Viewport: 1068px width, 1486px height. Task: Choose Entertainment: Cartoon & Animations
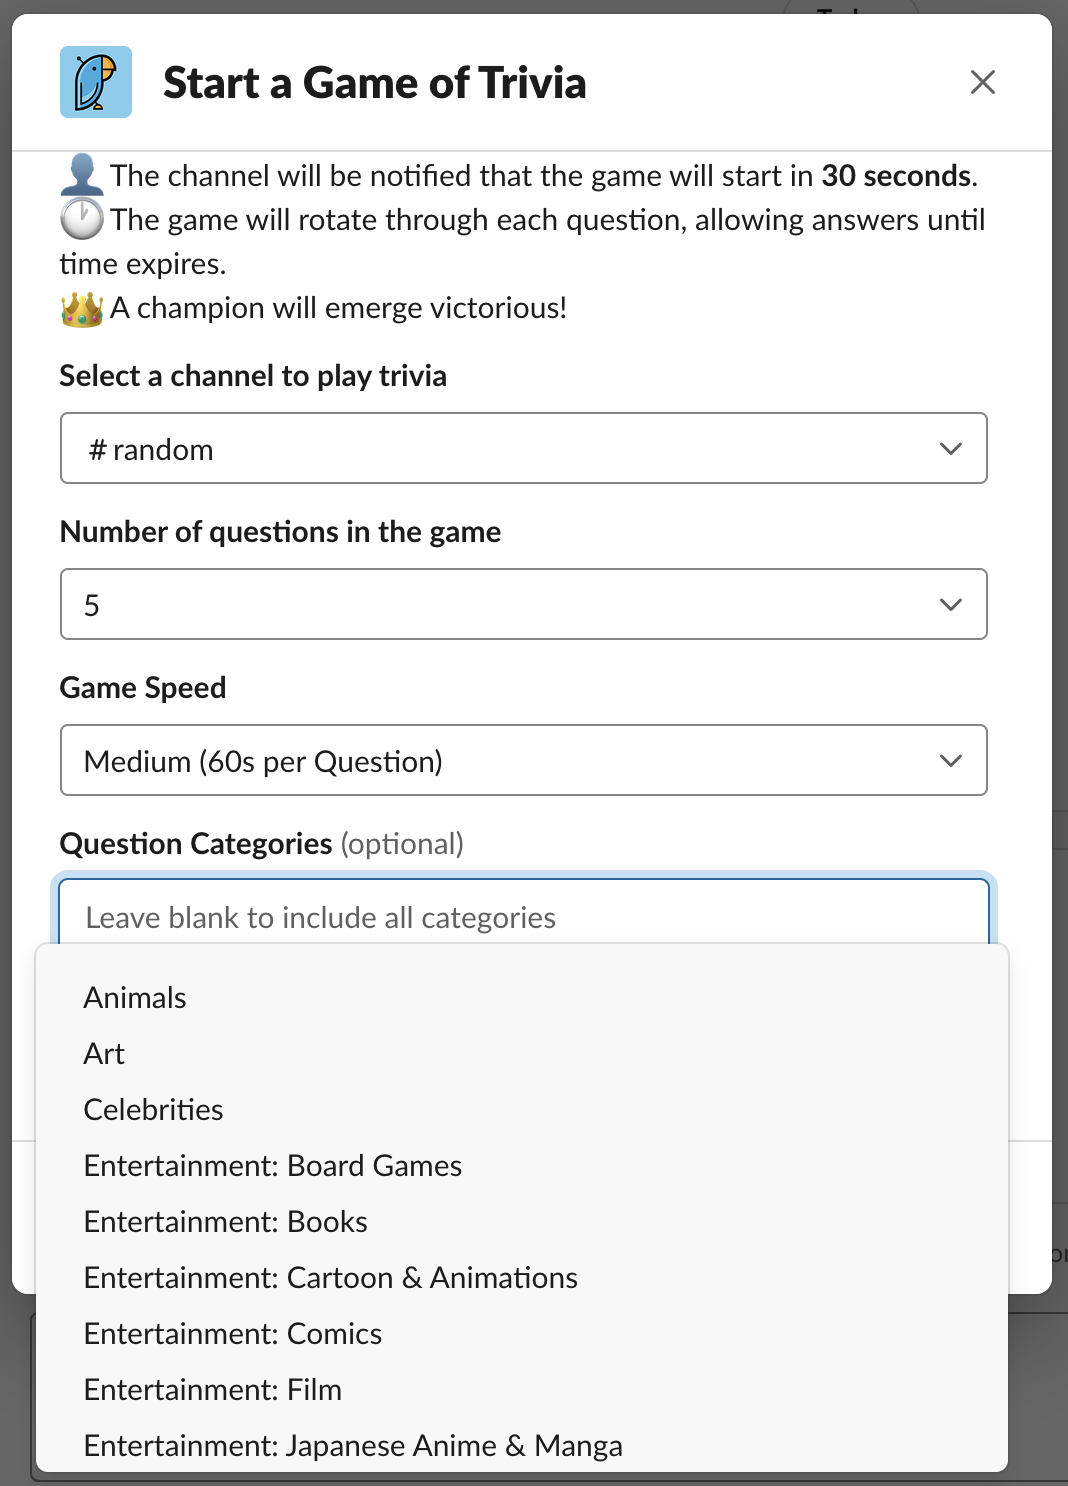[522, 1278]
